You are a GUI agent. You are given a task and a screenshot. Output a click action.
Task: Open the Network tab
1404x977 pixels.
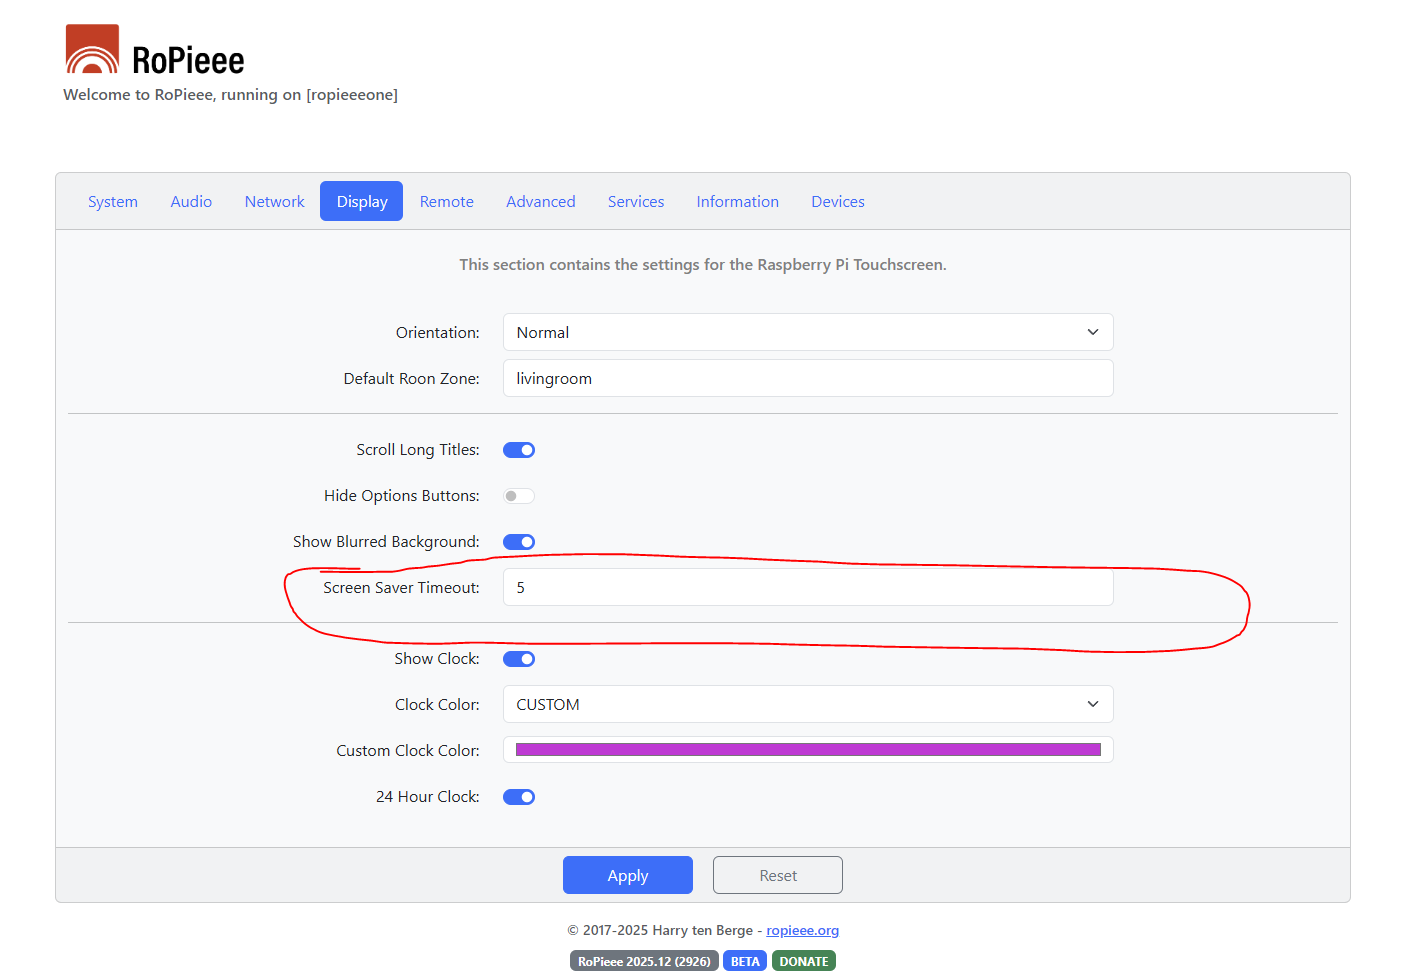pyautogui.click(x=274, y=201)
